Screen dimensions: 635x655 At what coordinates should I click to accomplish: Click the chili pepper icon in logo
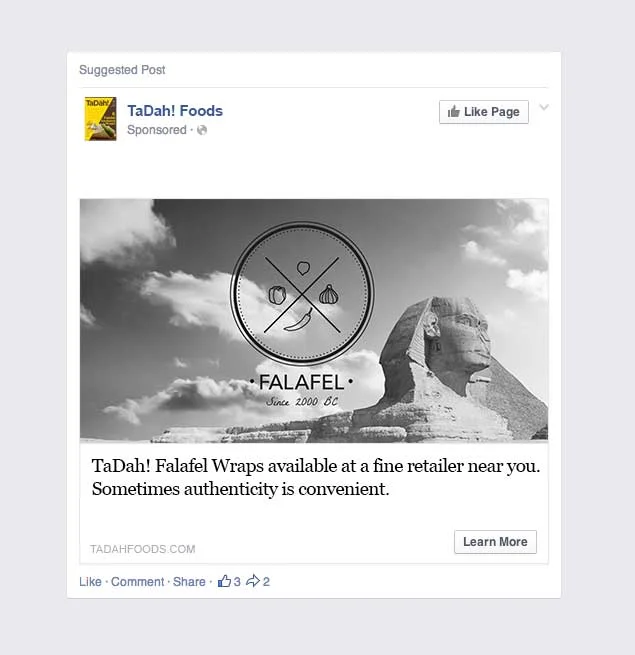(299, 320)
